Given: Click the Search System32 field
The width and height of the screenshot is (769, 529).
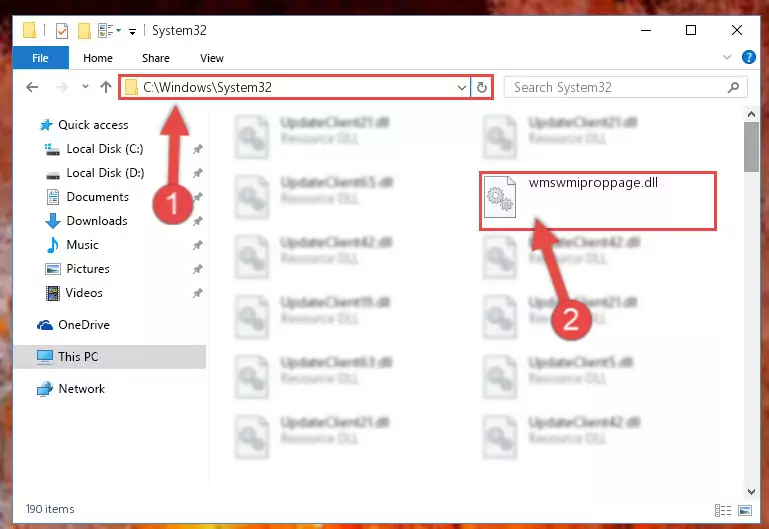Looking at the screenshot, I should click(625, 87).
